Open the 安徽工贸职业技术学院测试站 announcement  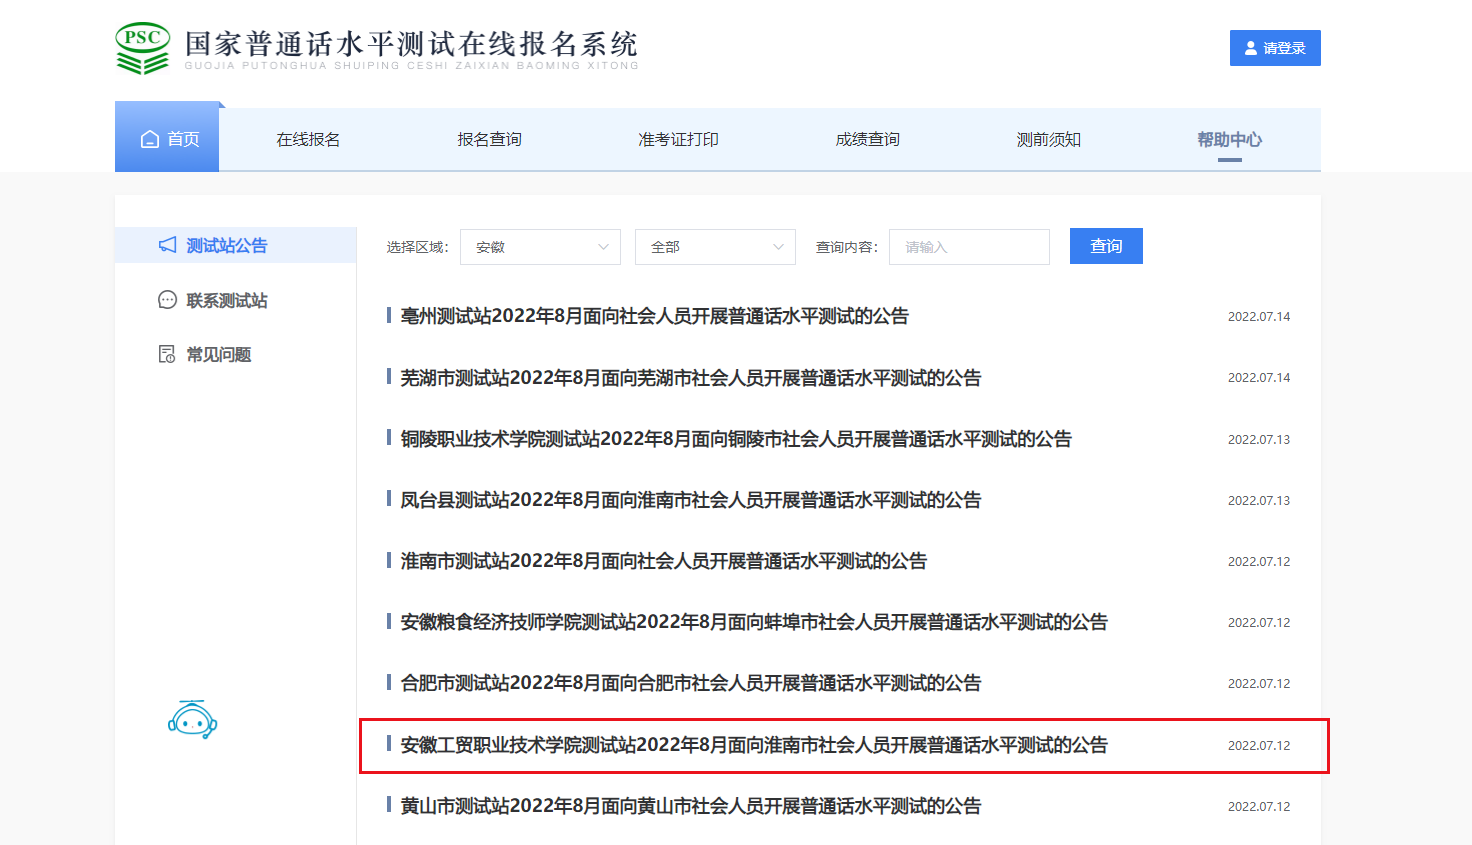click(753, 745)
